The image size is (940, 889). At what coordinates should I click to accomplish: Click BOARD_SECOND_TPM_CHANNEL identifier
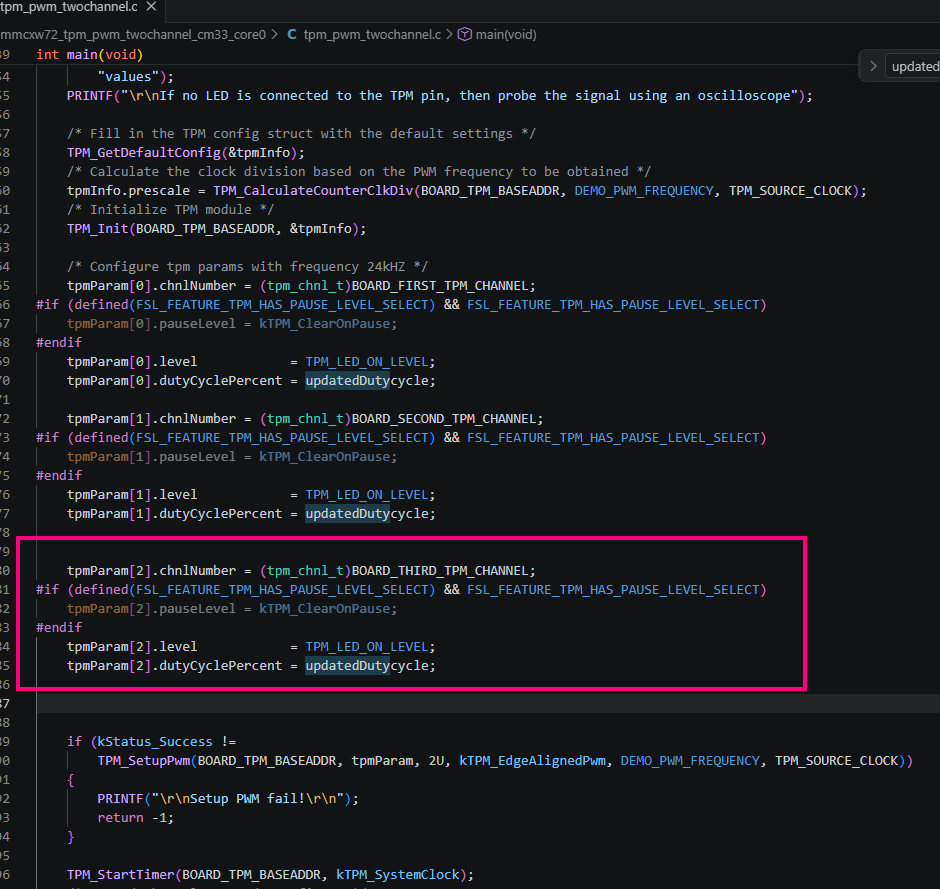click(442, 419)
